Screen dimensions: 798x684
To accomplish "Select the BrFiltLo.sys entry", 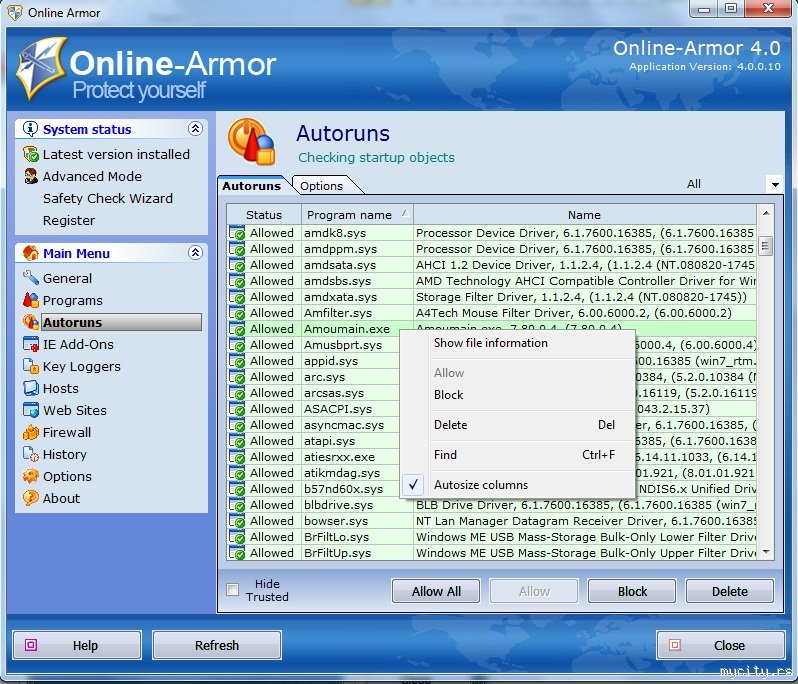I will coord(492,537).
